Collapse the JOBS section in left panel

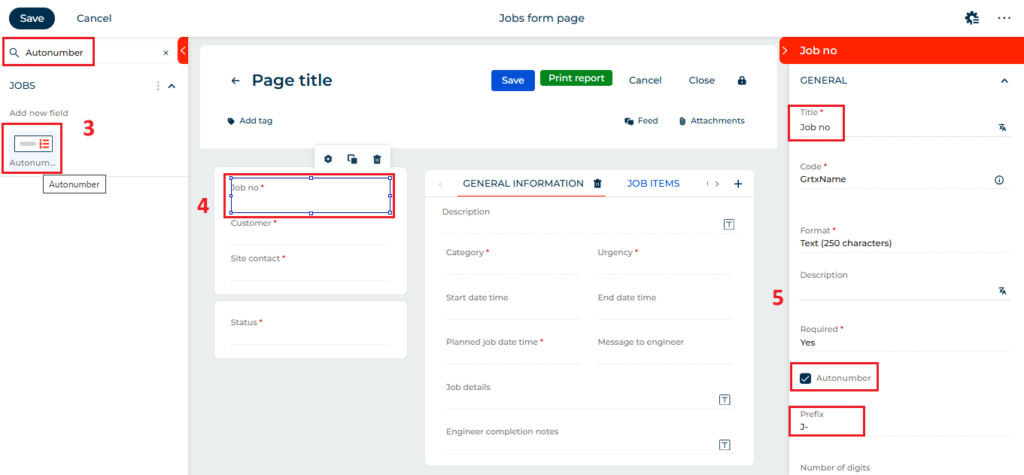coord(172,86)
